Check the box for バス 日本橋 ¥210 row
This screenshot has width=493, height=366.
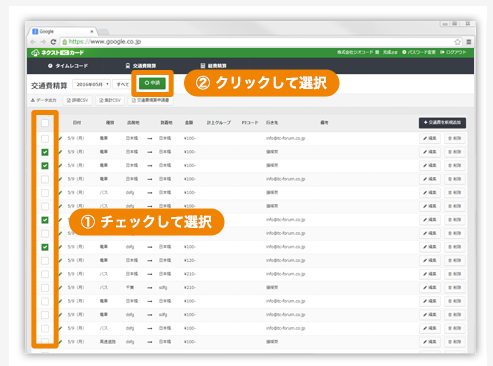[x=45, y=274]
